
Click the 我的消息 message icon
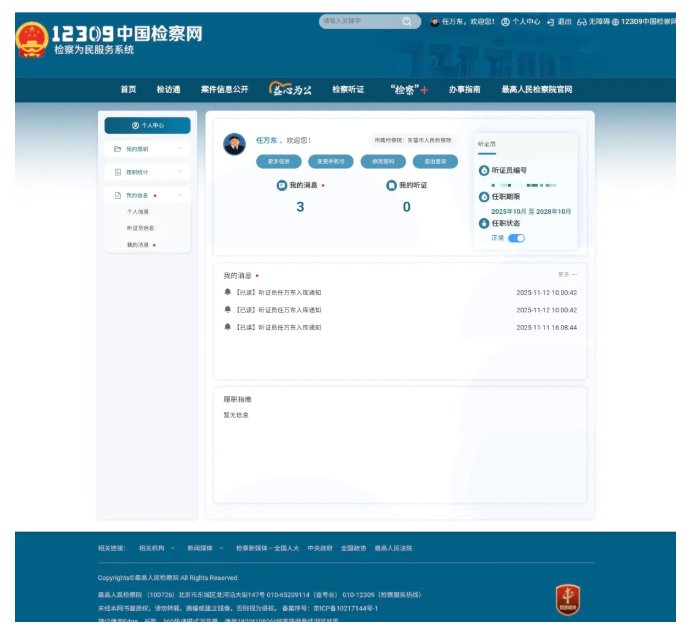282,185
